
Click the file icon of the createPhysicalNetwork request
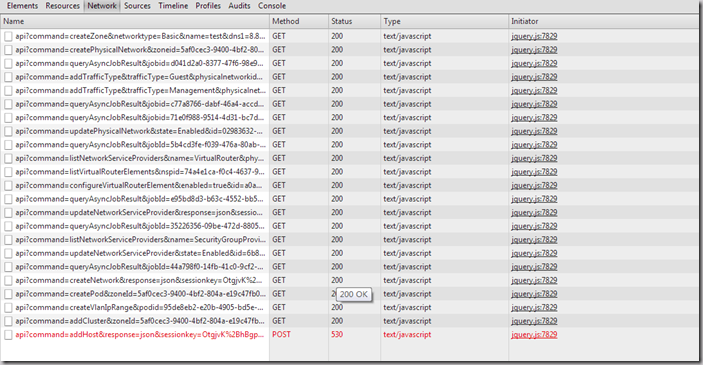point(8,50)
